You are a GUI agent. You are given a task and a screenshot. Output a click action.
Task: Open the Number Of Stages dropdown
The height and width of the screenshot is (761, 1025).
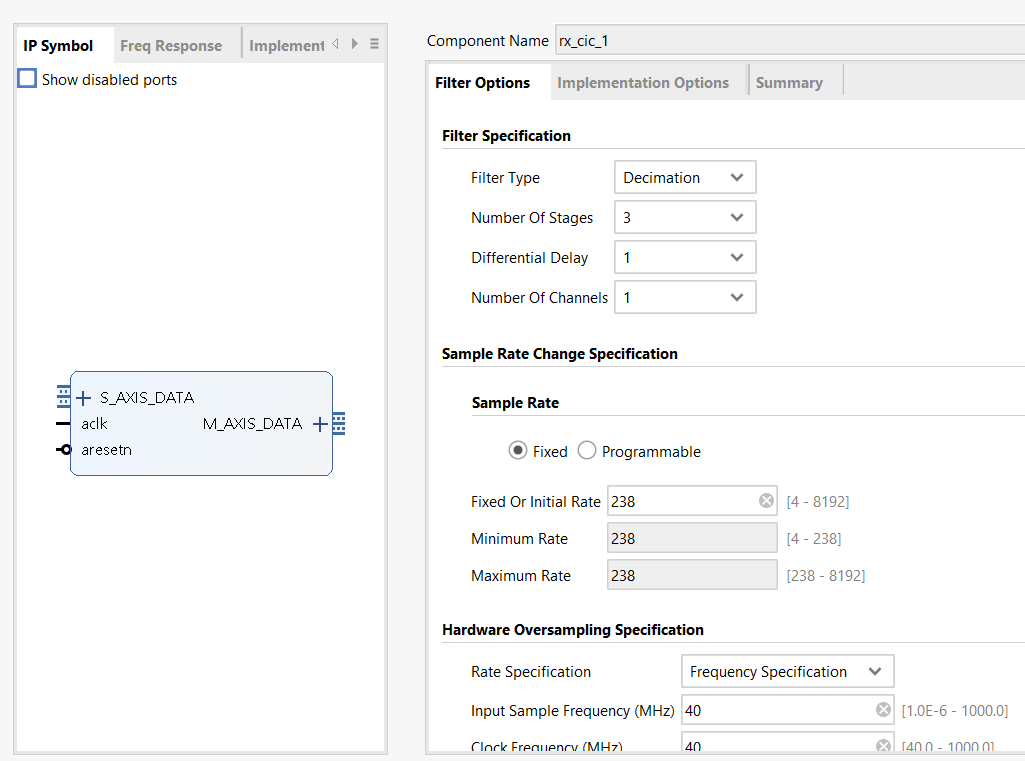pyautogui.click(x=685, y=218)
